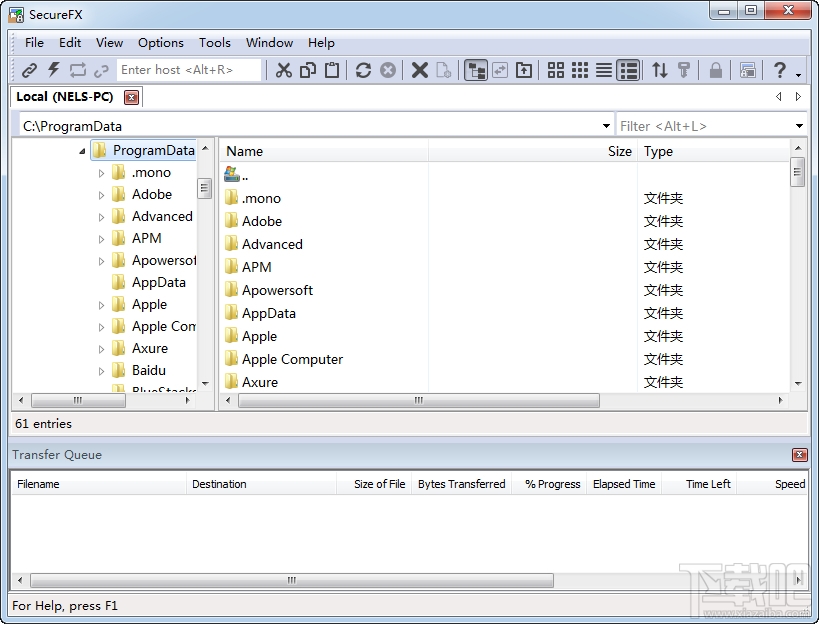The height and width of the screenshot is (624, 819).
Task: Click the Destination column header in queue
Action: (x=261, y=484)
